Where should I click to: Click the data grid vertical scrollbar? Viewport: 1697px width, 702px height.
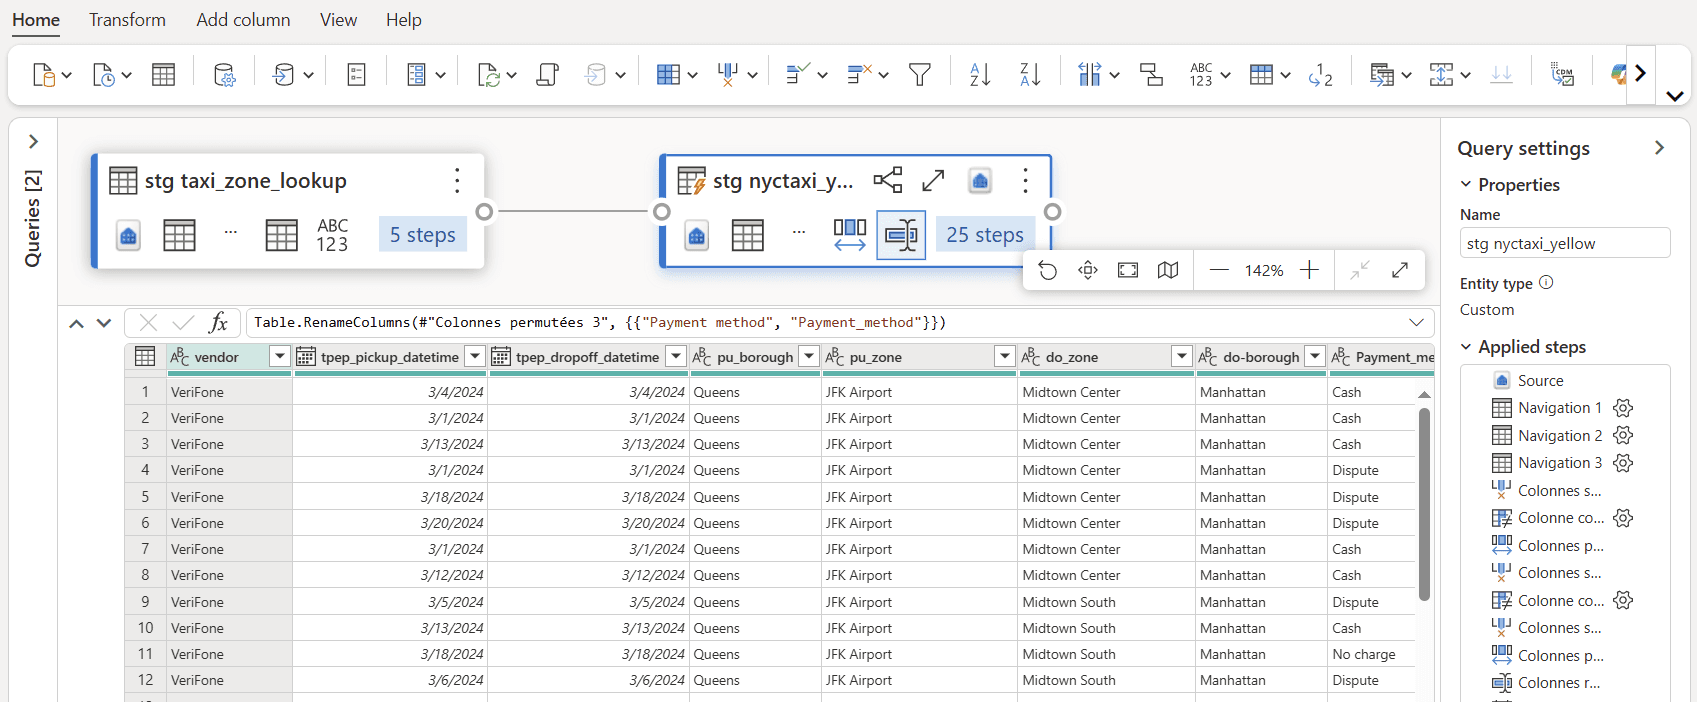pyautogui.click(x=1424, y=504)
